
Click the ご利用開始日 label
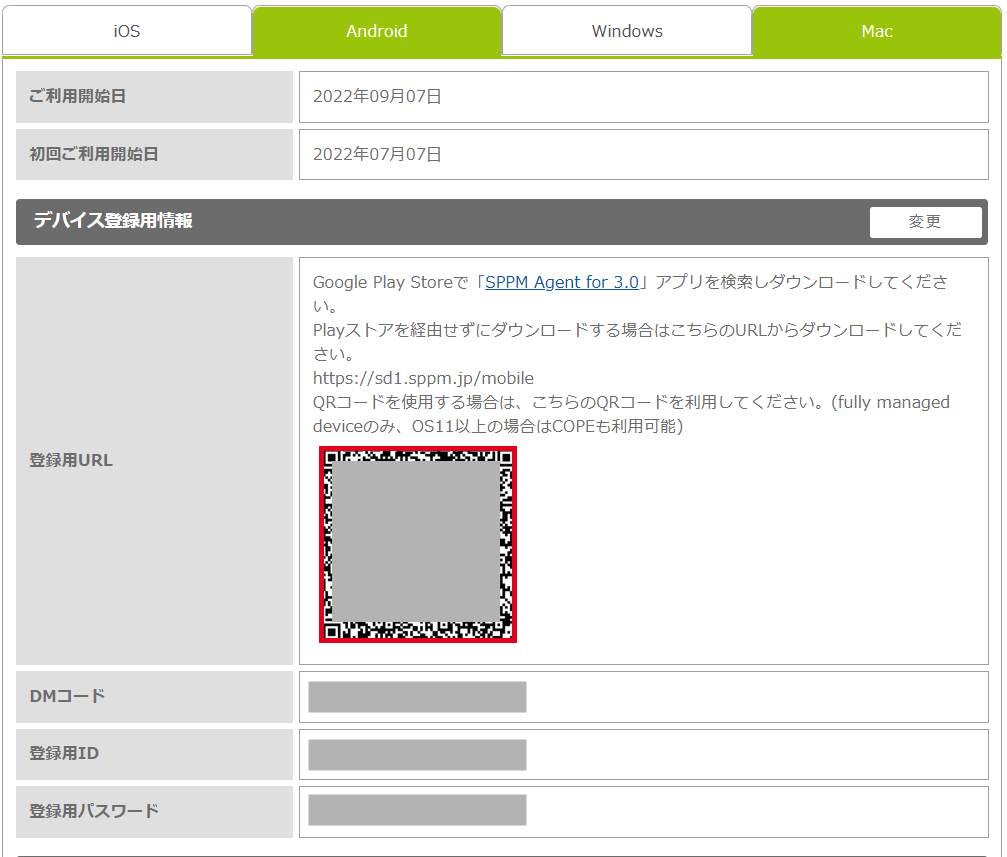(x=77, y=96)
